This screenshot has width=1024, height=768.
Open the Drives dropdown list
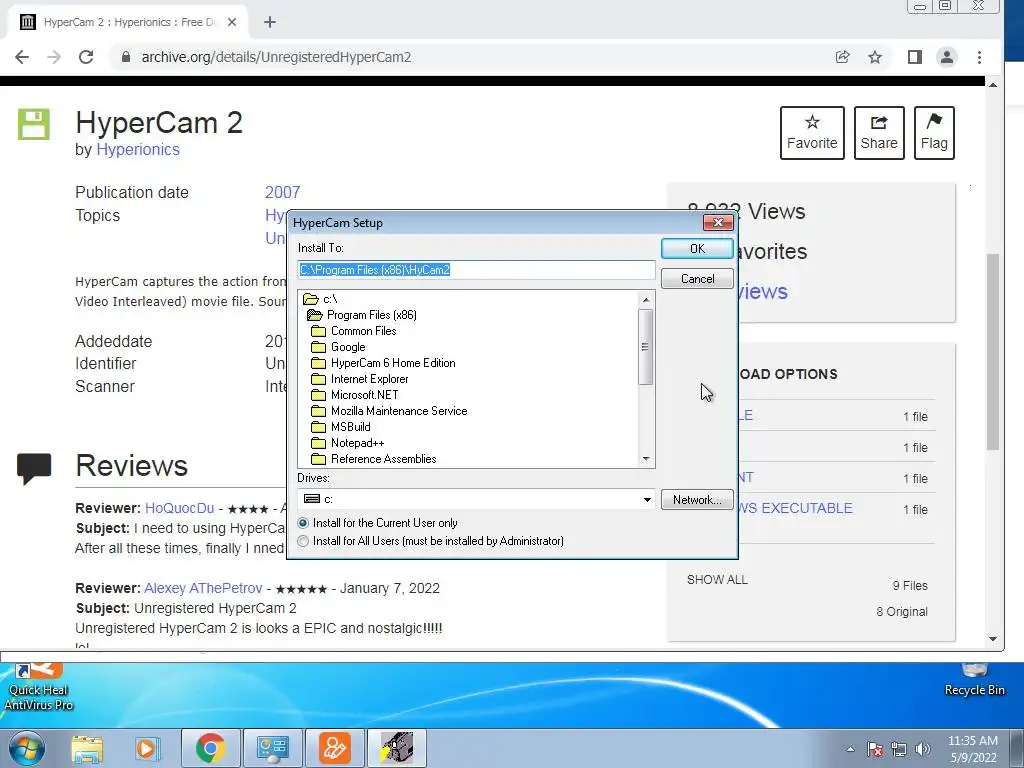pos(647,500)
